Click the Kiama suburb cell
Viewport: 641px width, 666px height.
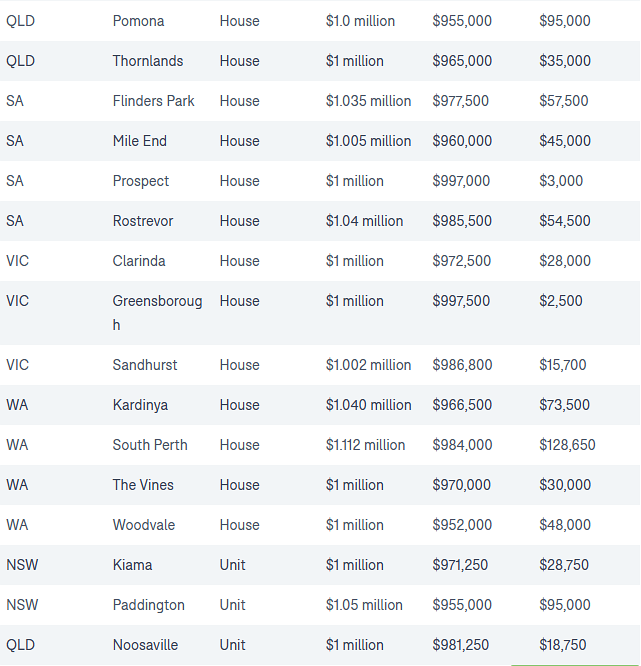click(x=133, y=565)
